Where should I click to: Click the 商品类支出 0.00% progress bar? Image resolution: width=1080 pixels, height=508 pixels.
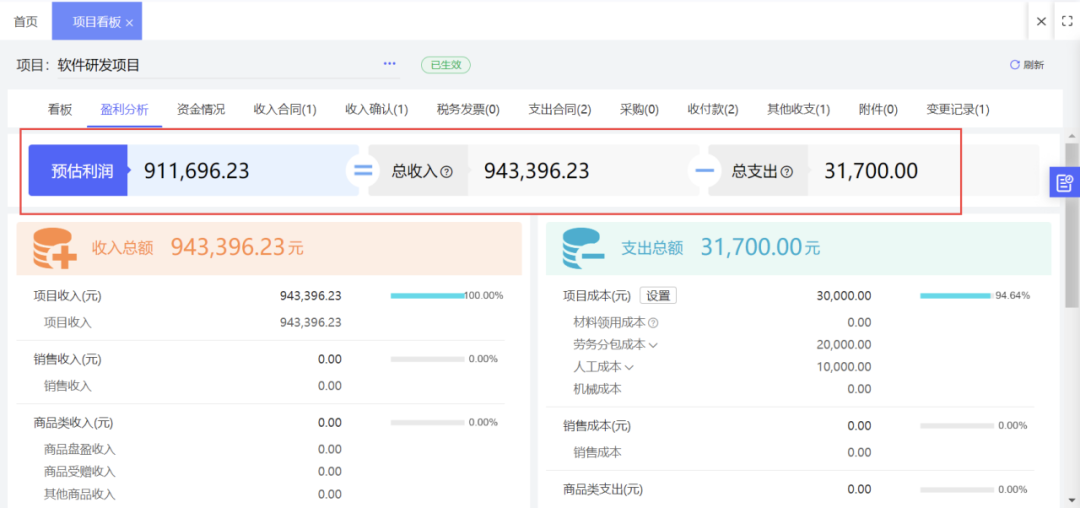click(957, 489)
